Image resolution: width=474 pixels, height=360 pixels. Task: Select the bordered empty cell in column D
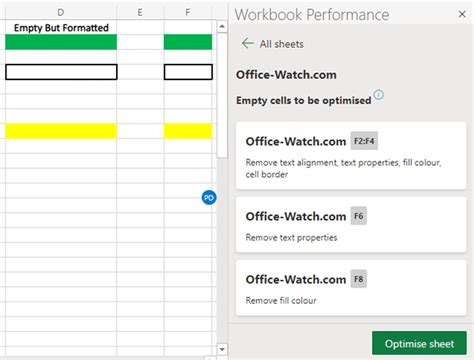tap(61, 72)
